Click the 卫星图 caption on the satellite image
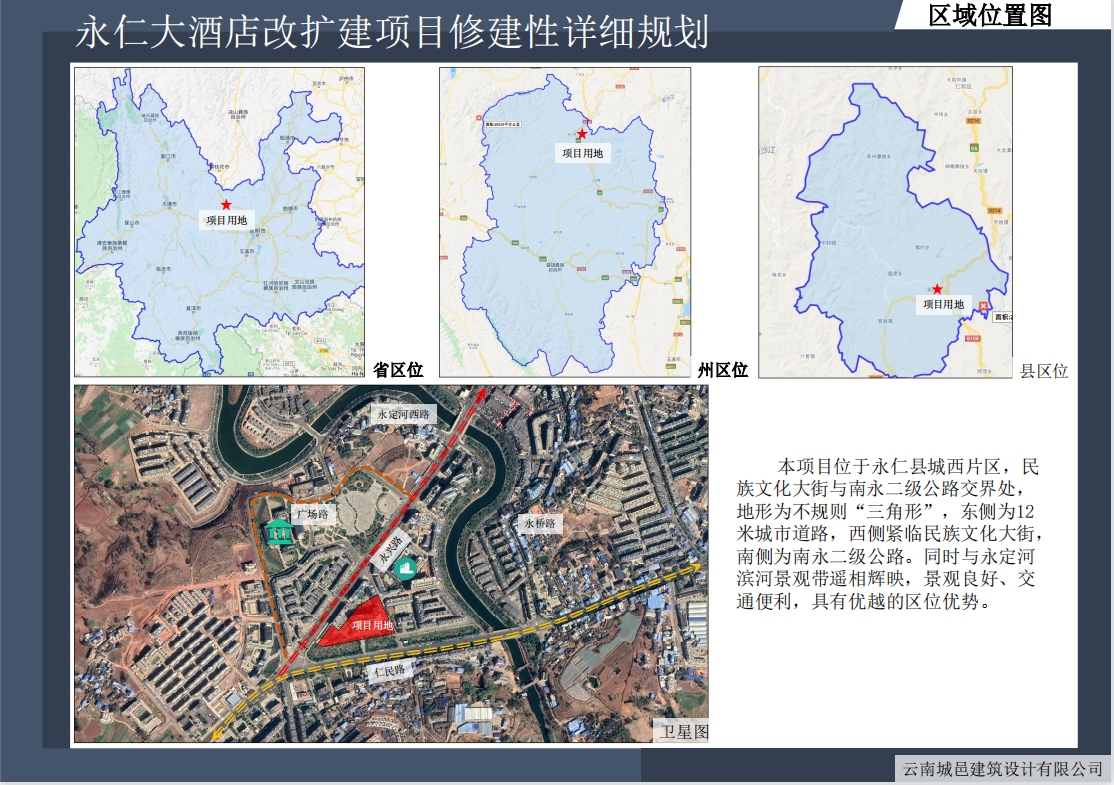1114x785 pixels. click(683, 732)
